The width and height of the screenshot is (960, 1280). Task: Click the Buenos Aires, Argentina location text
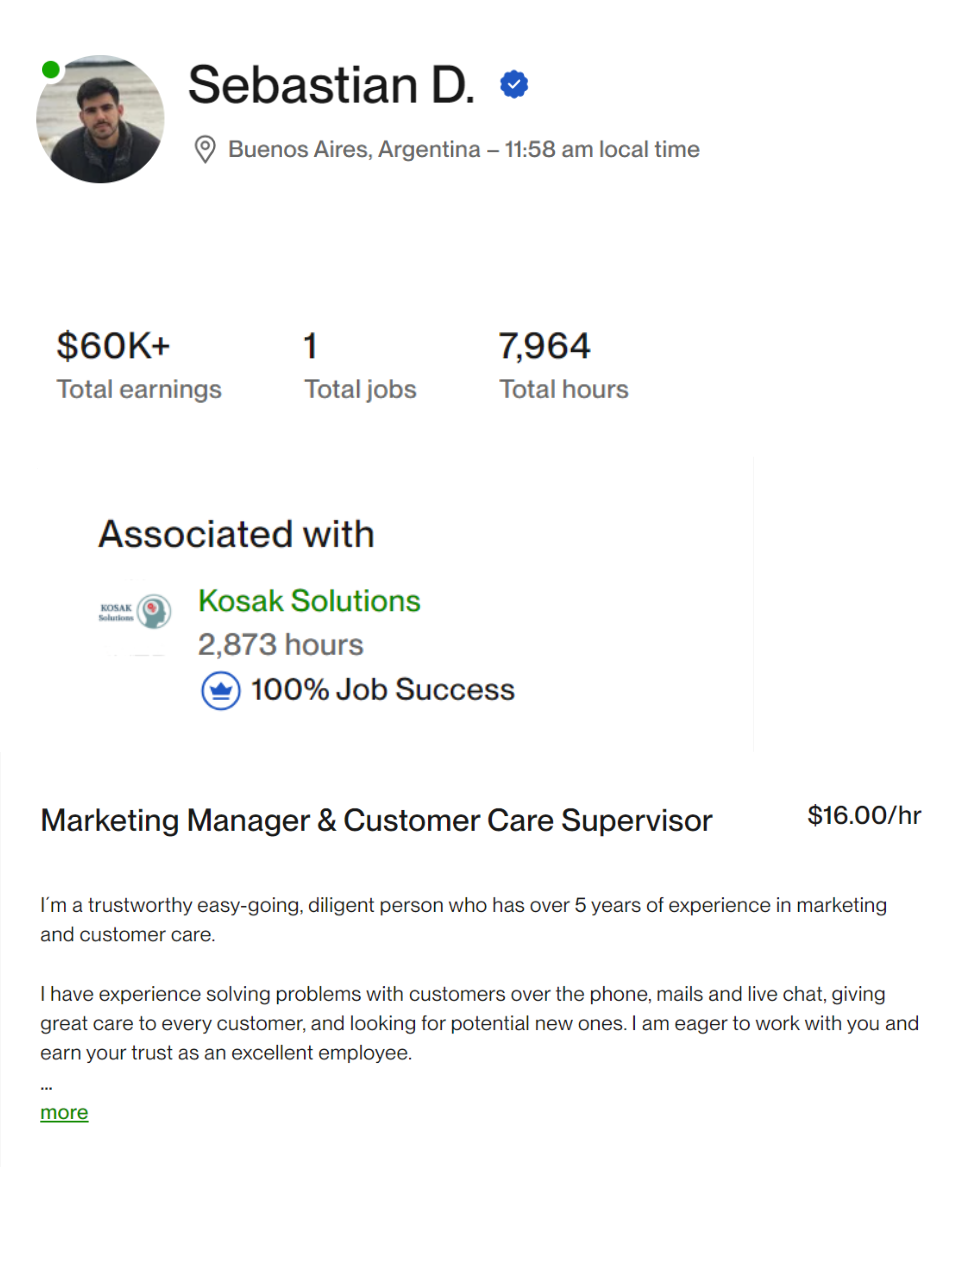pyautogui.click(x=354, y=150)
